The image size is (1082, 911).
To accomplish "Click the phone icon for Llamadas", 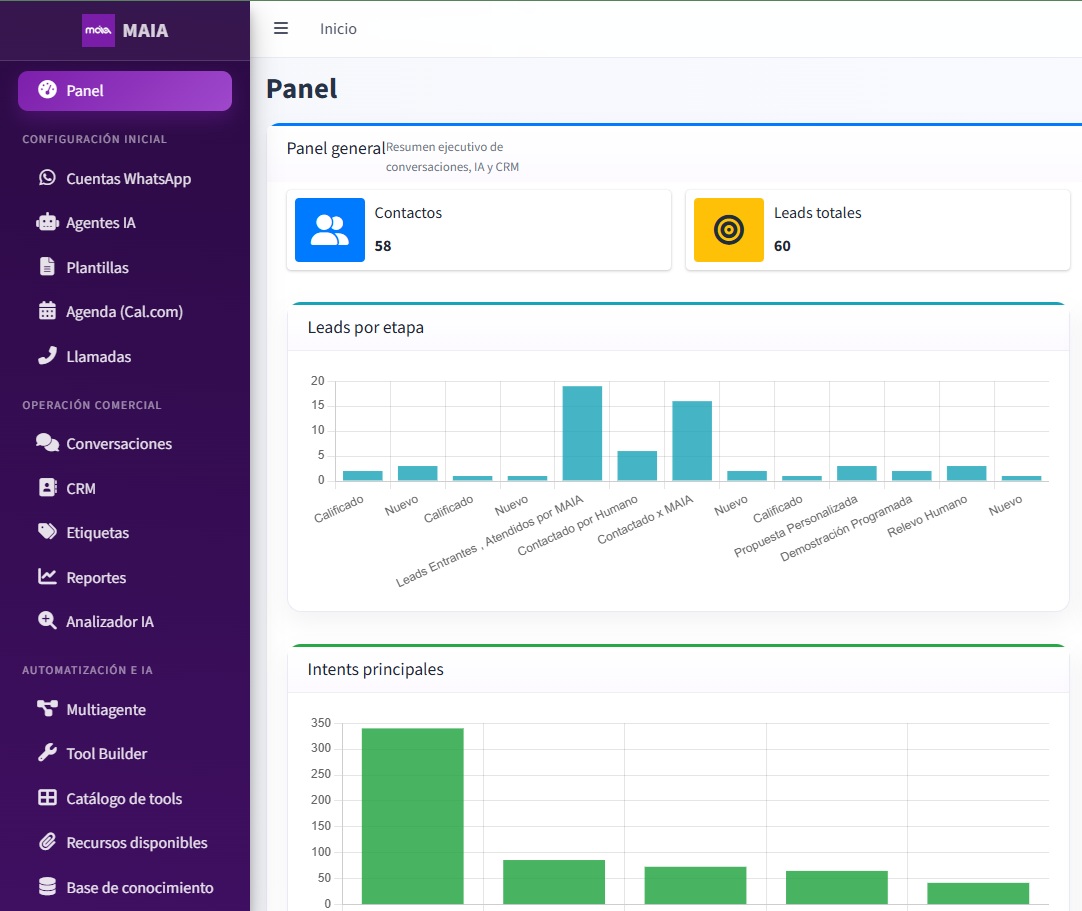I will [x=48, y=355].
